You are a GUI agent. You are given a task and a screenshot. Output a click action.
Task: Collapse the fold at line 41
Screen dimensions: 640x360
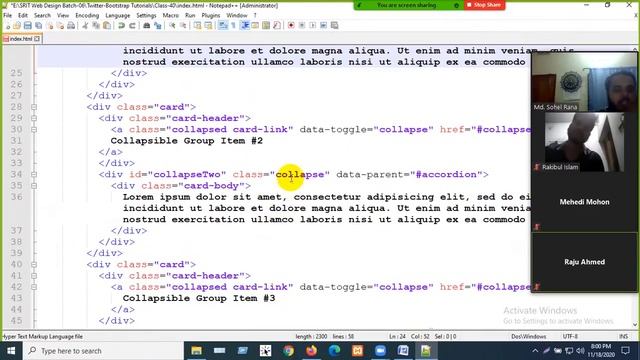click(34, 276)
